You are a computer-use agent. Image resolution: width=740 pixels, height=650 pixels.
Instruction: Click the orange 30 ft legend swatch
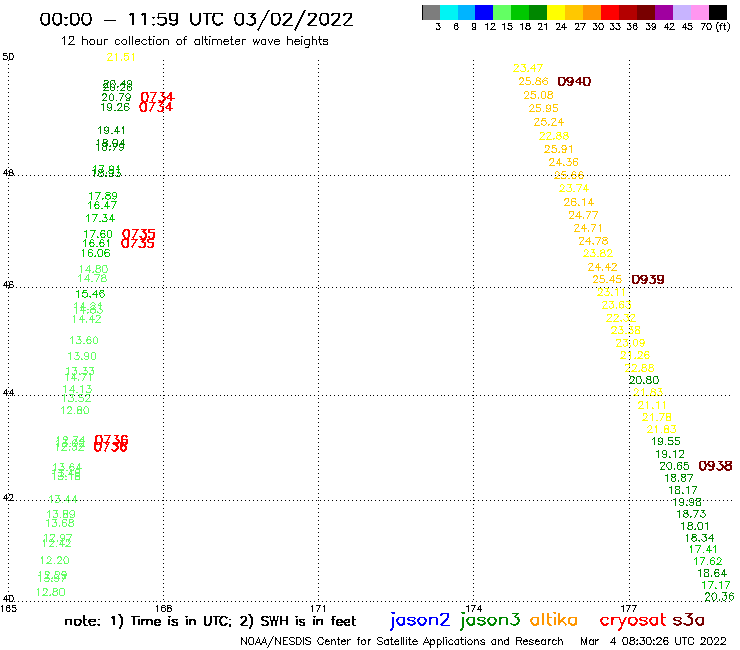[x=592, y=12]
